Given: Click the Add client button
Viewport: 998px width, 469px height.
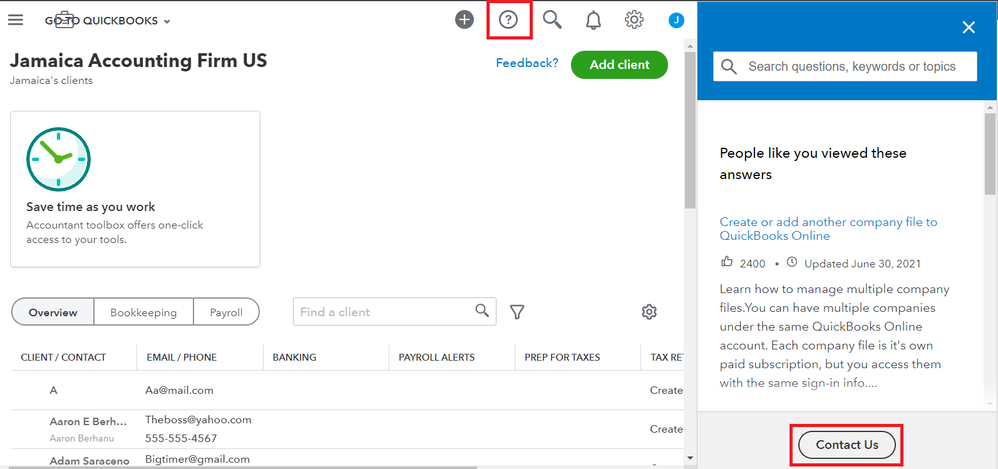Looking at the screenshot, I should coord(619,65).
